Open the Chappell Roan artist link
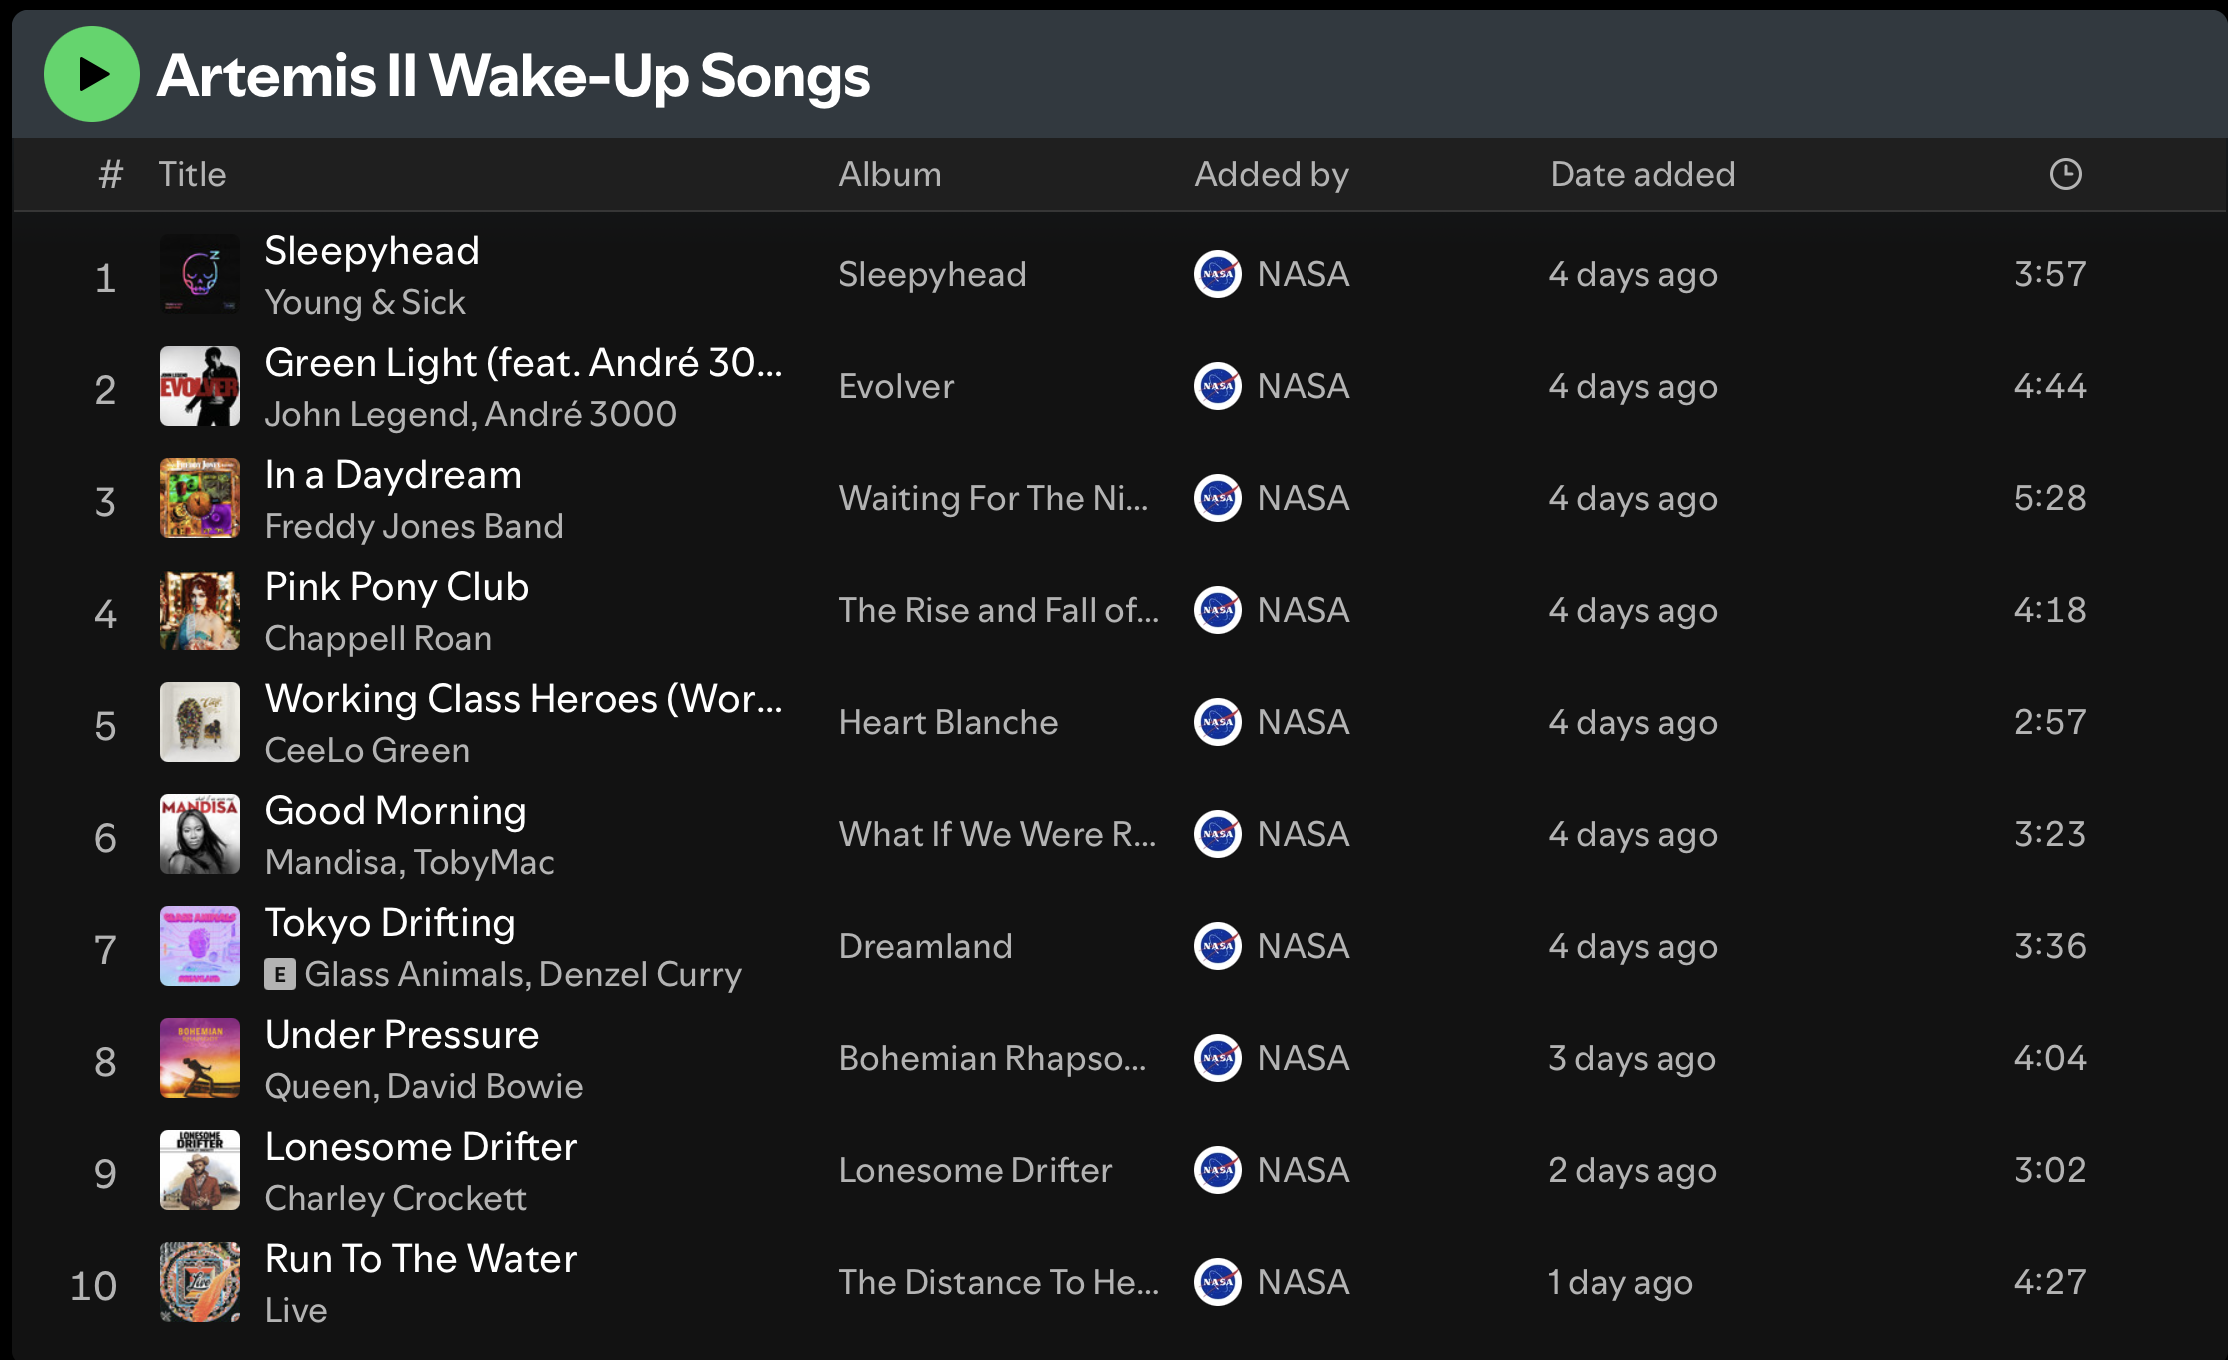2228x1360 pixels. tap(378, 638)
